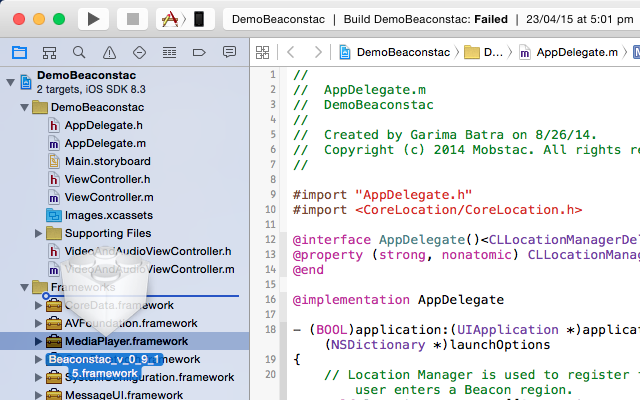Select MediaPlayer.framework row
This screenshot has height=400, width=640.
coord(124,341)
